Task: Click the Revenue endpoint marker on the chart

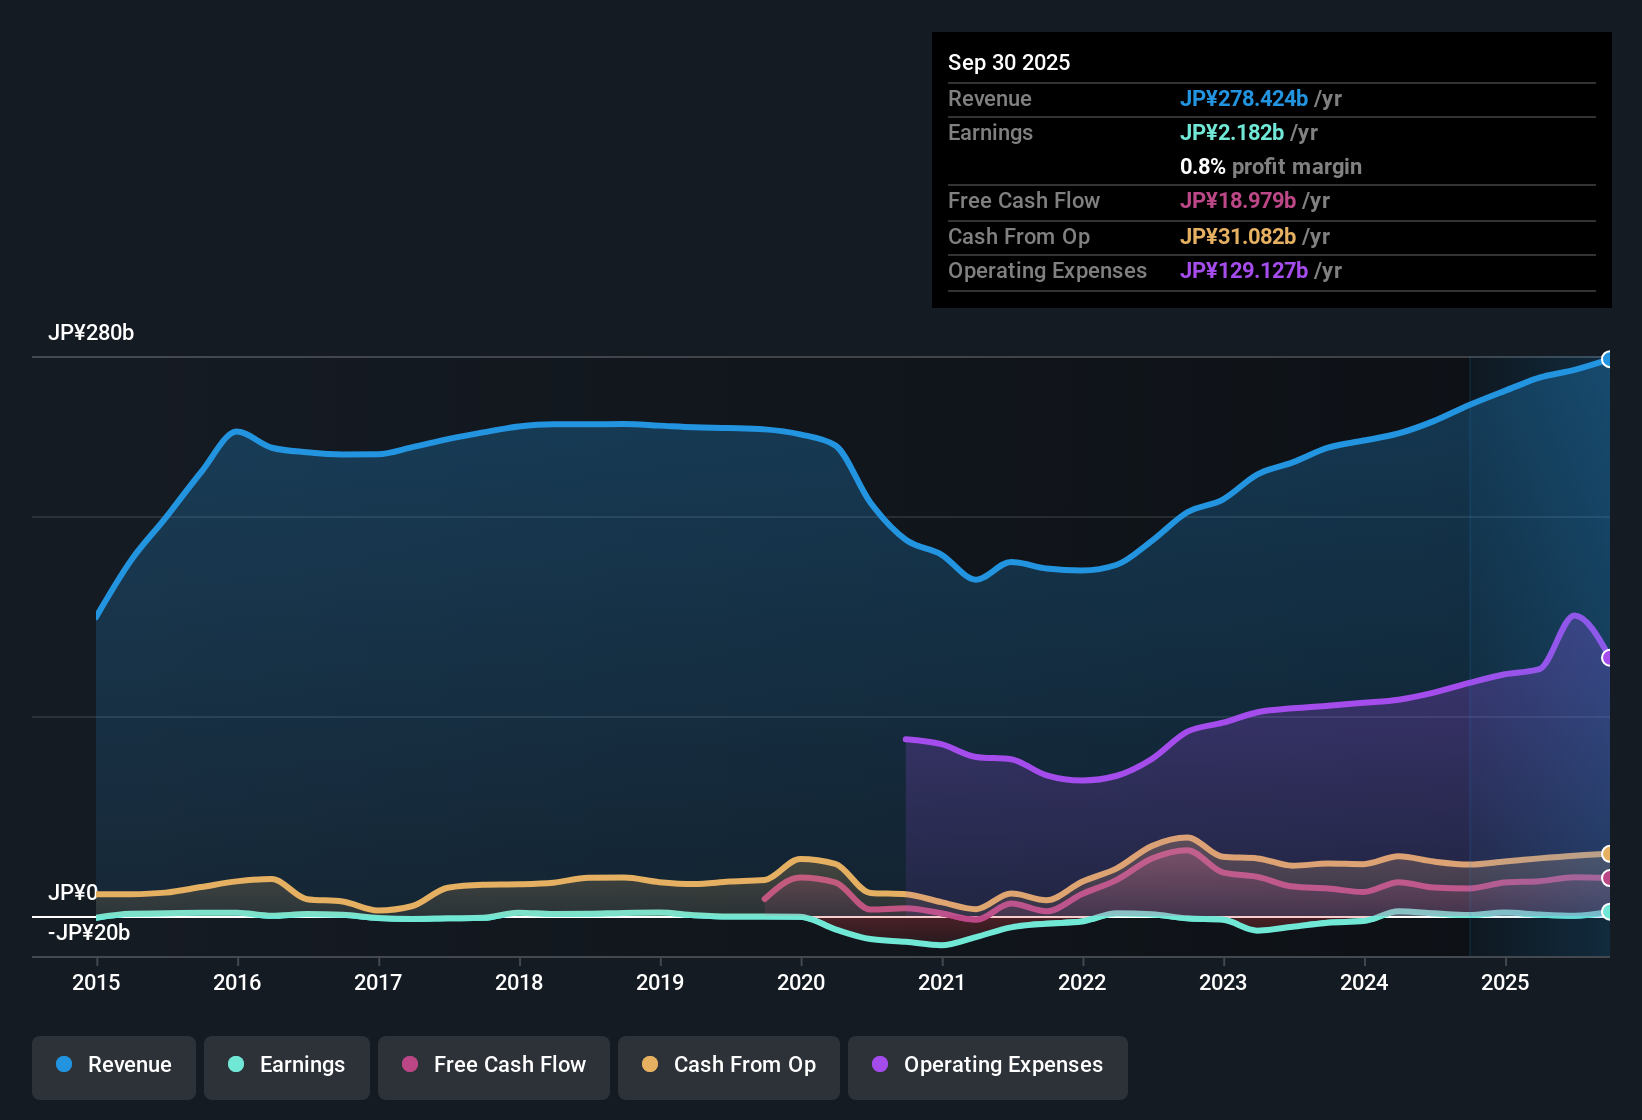Action: [1607, 358]
